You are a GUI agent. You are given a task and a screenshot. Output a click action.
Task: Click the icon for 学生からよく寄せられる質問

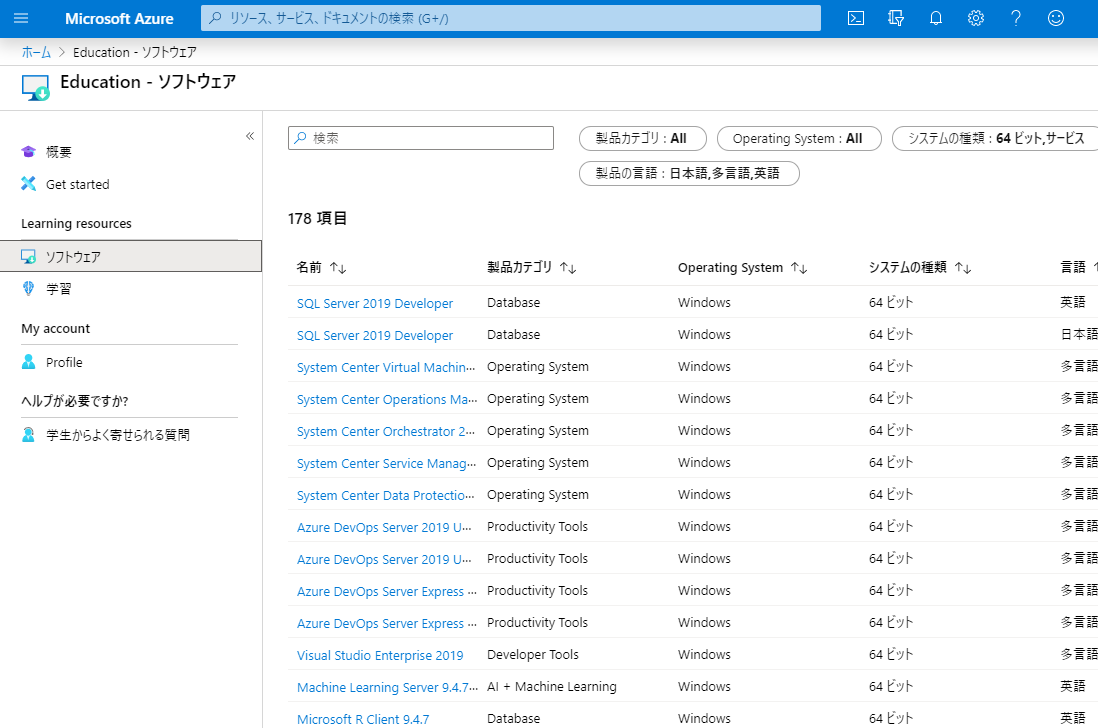[x=28, y=435]
